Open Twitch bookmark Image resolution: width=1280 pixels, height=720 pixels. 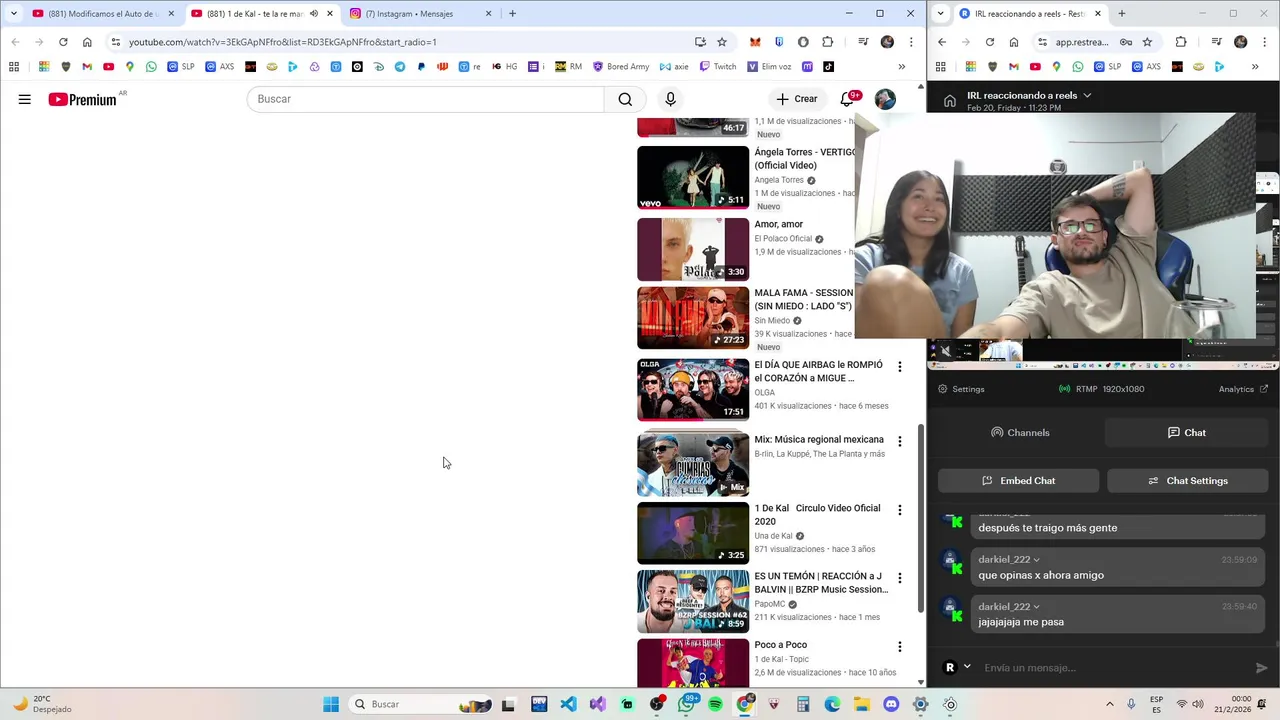pyautogui.click(x=718, y=67)
